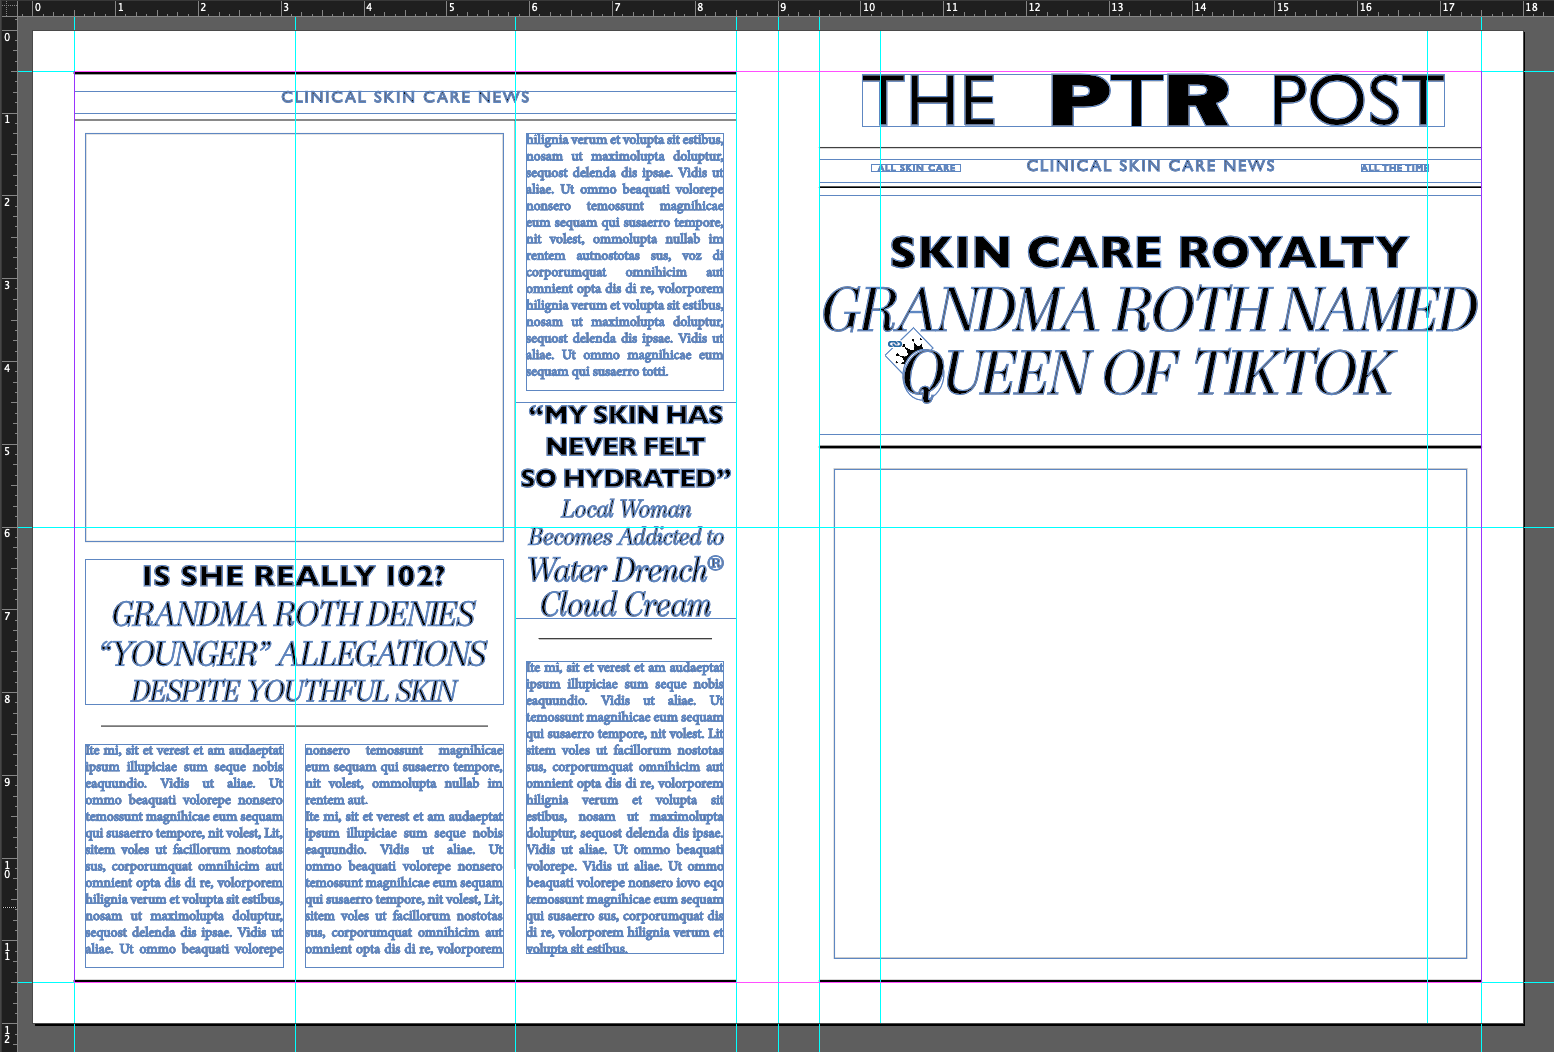Click the "“MY SKIN HAS NEVER FELT SO HYDRATED”" pull quote

tap(626, 446)
